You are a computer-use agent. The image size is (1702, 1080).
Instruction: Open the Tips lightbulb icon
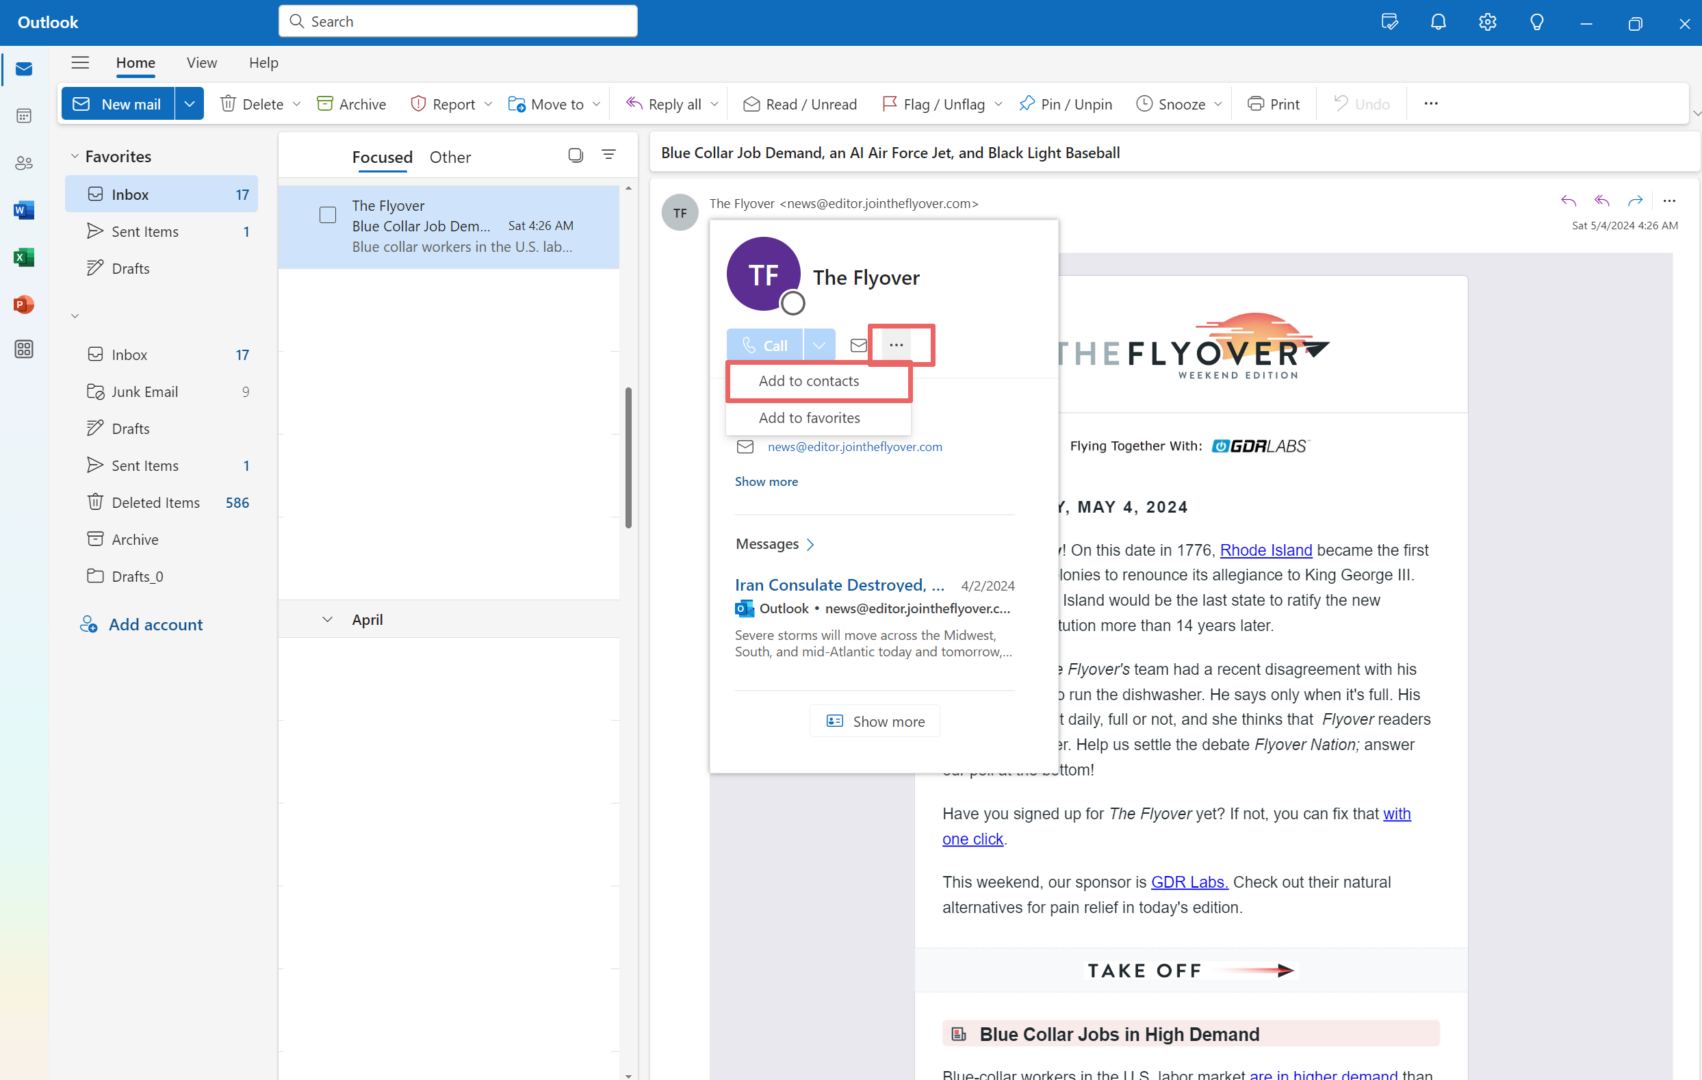pyautogui.click(x=1537, y=22)
